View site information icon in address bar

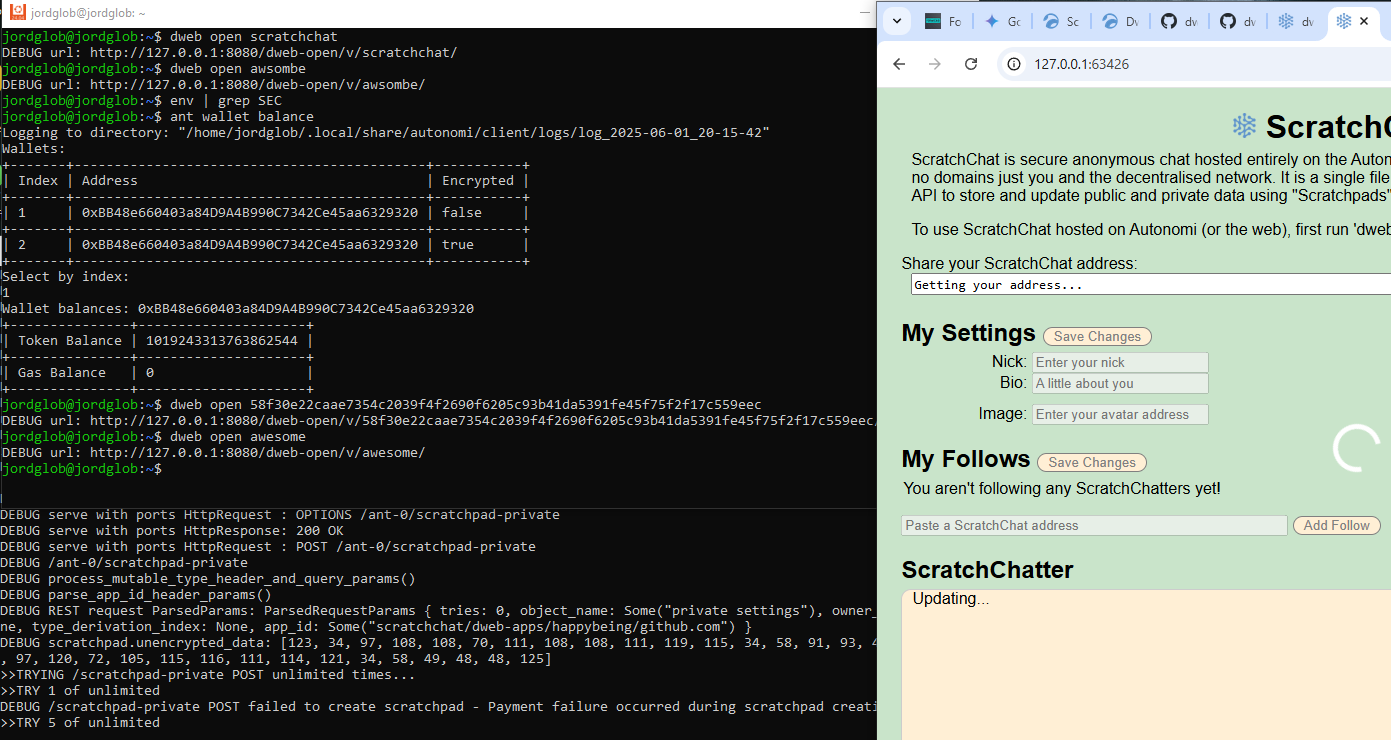(1014, 64)
